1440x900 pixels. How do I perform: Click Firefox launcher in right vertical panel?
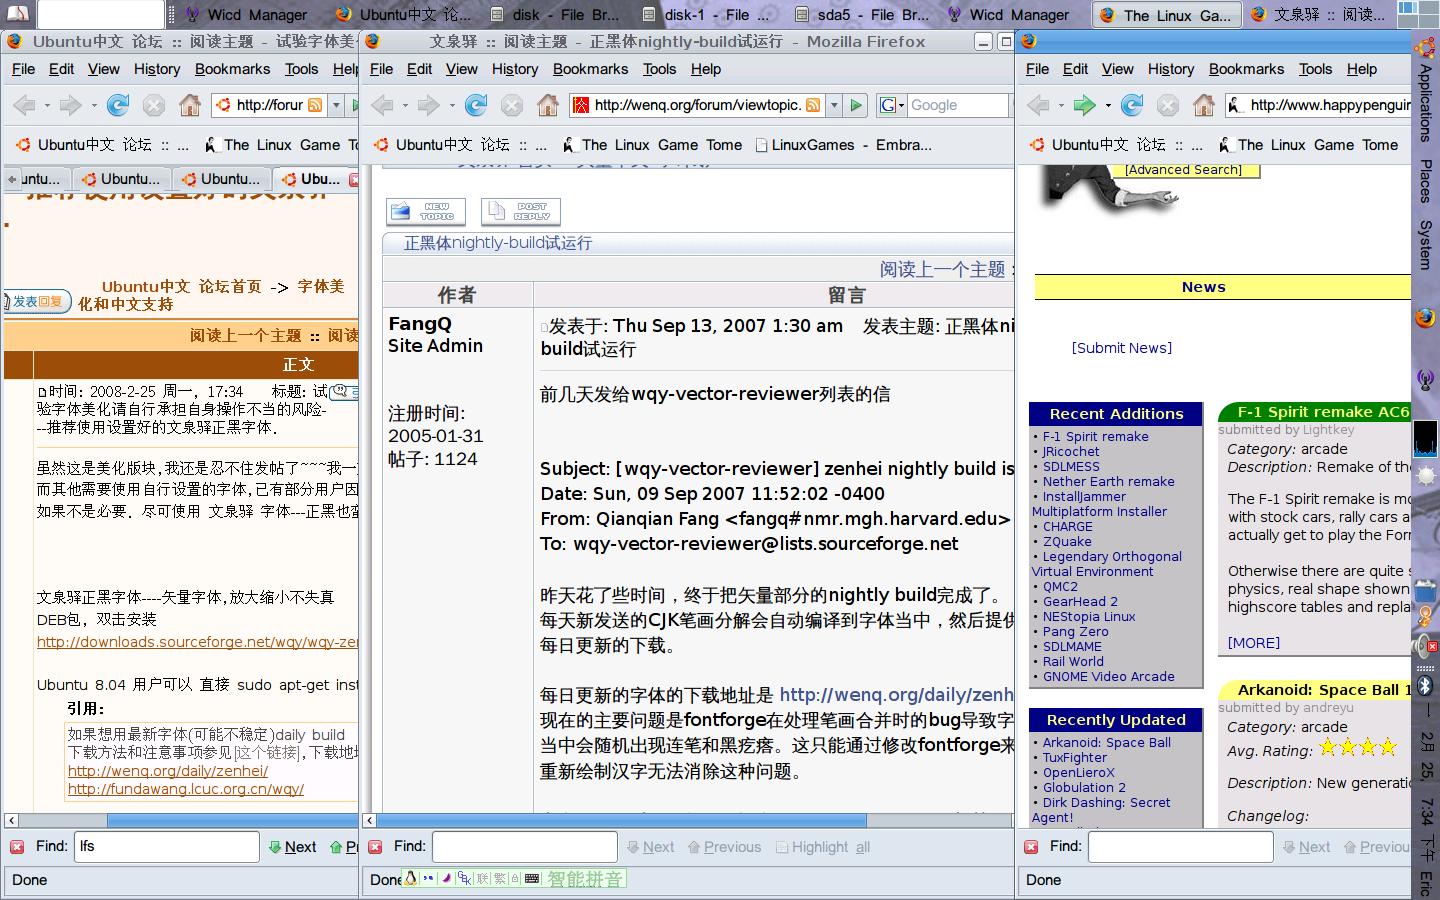1425,318
